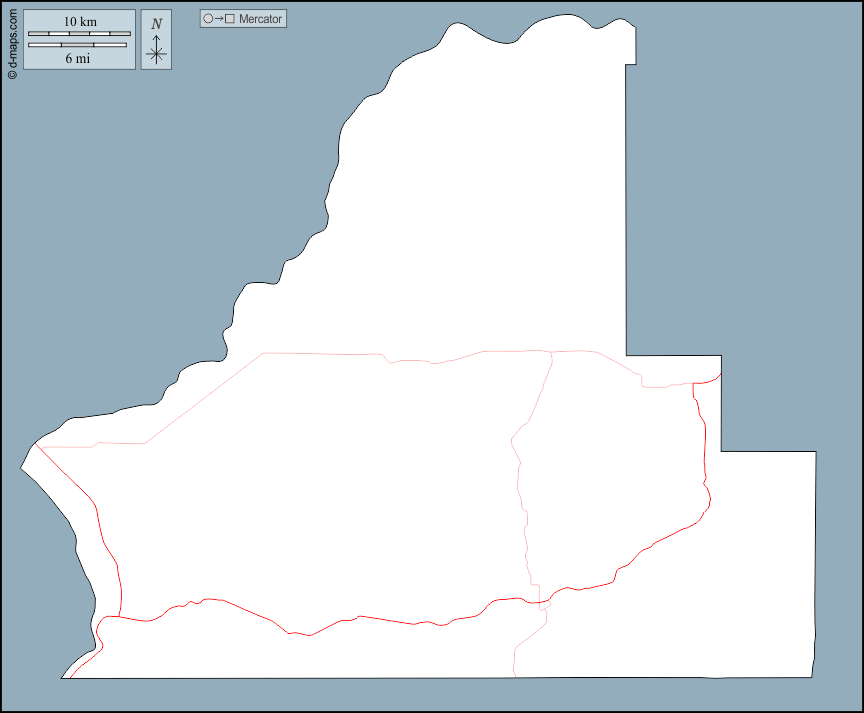The image size is (864, 713).
Task: Select the large northern map region
Action: [x=480, y=220]
